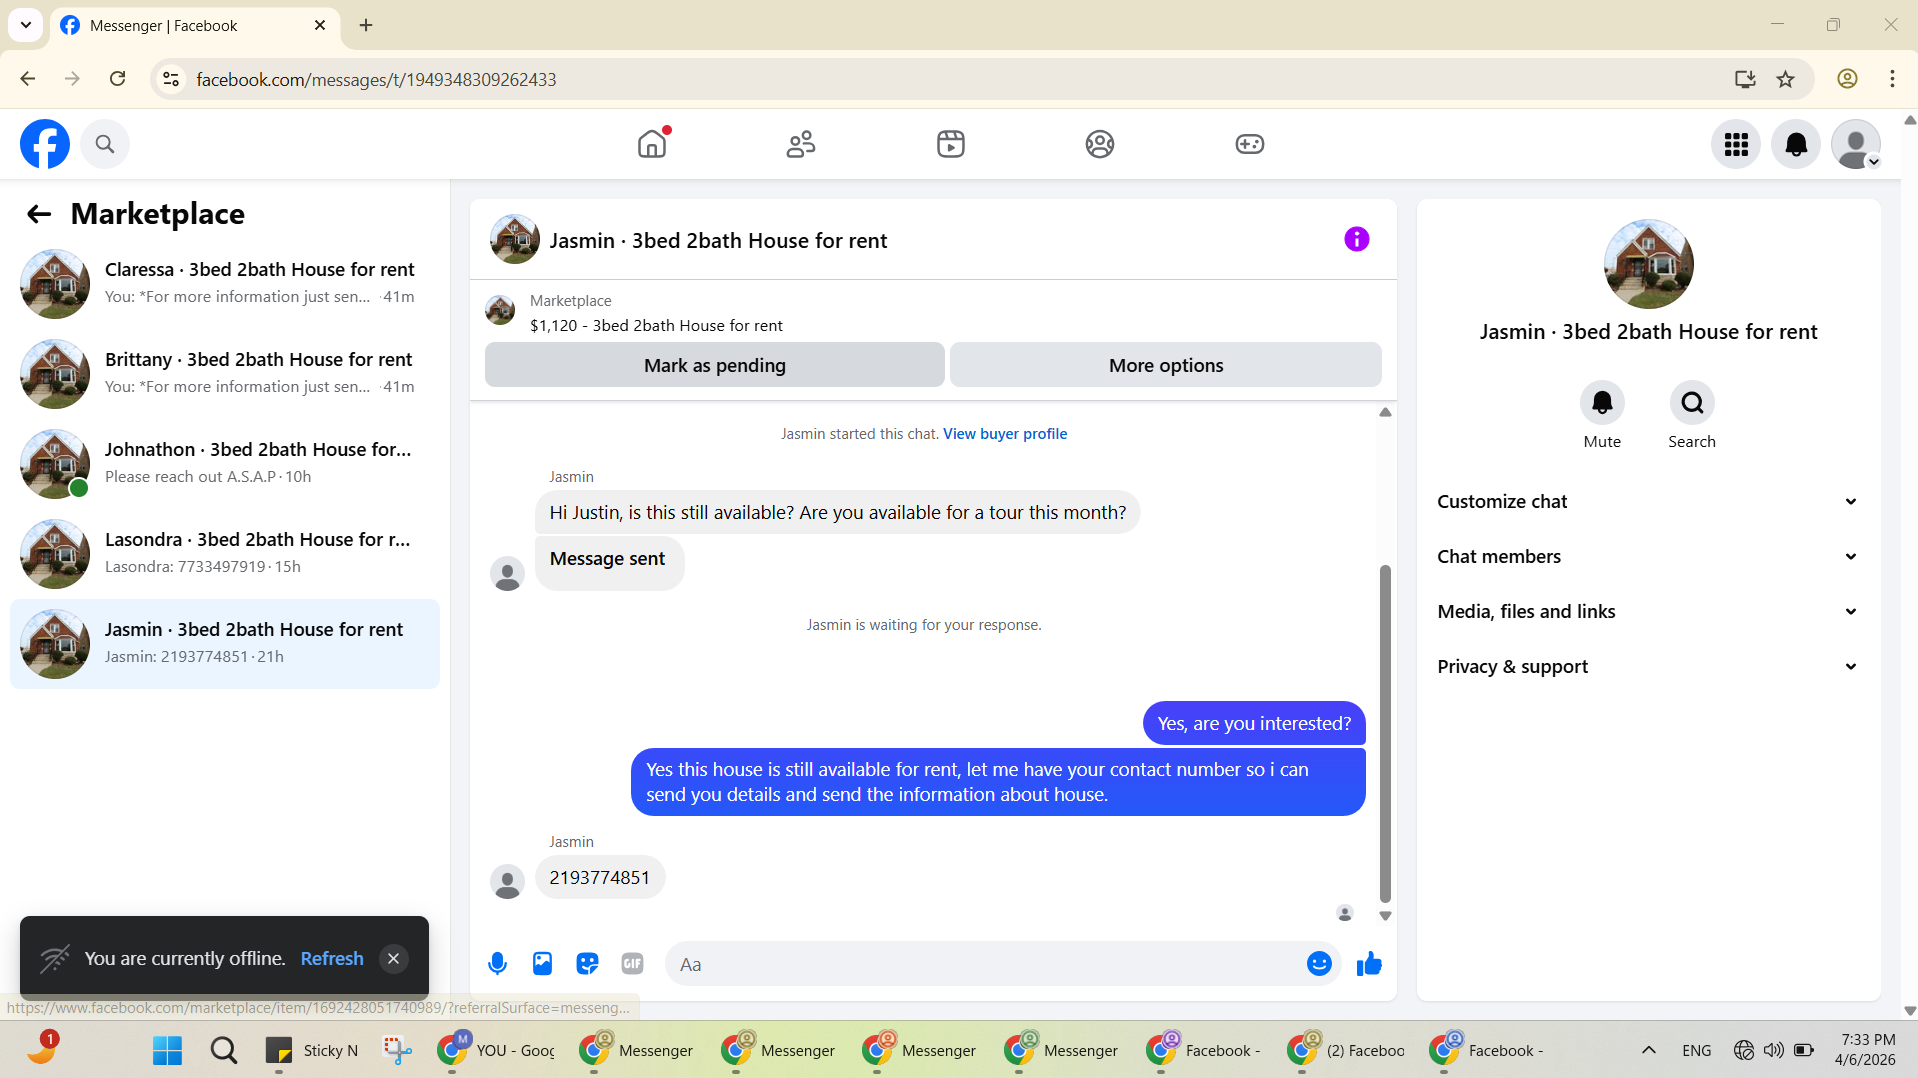The width and height of the screenshot is (1918, 1078).
Task: Choose a GIF icon
Action: (x=632, y=964)
